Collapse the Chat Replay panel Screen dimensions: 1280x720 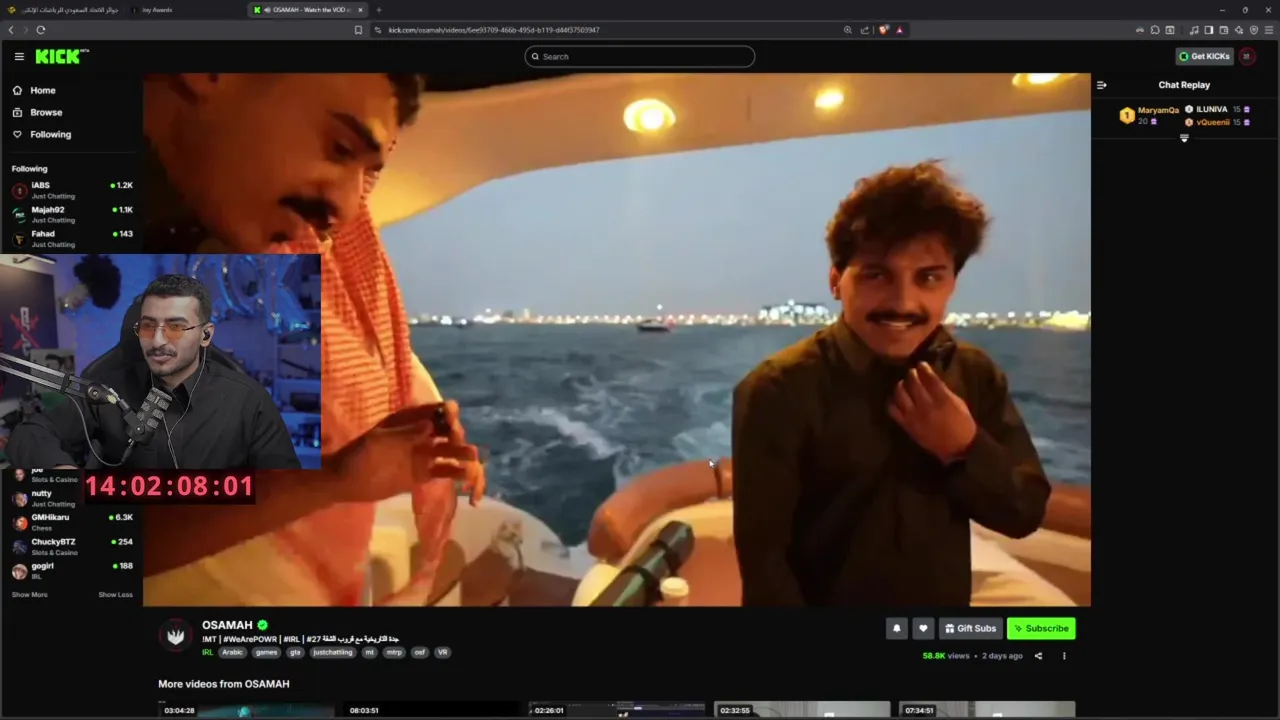pos(1101,85)
